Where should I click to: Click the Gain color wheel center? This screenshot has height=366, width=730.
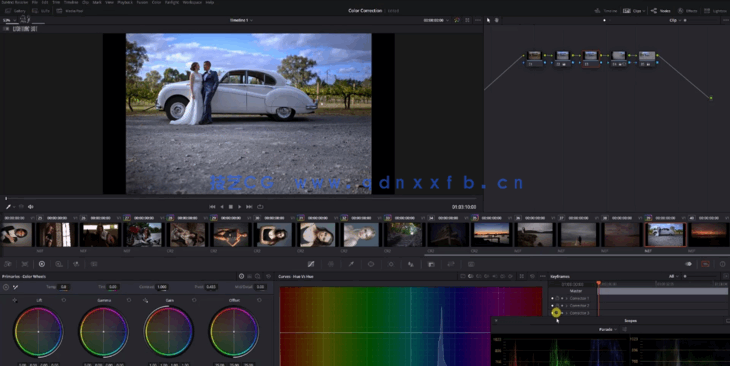169,332
